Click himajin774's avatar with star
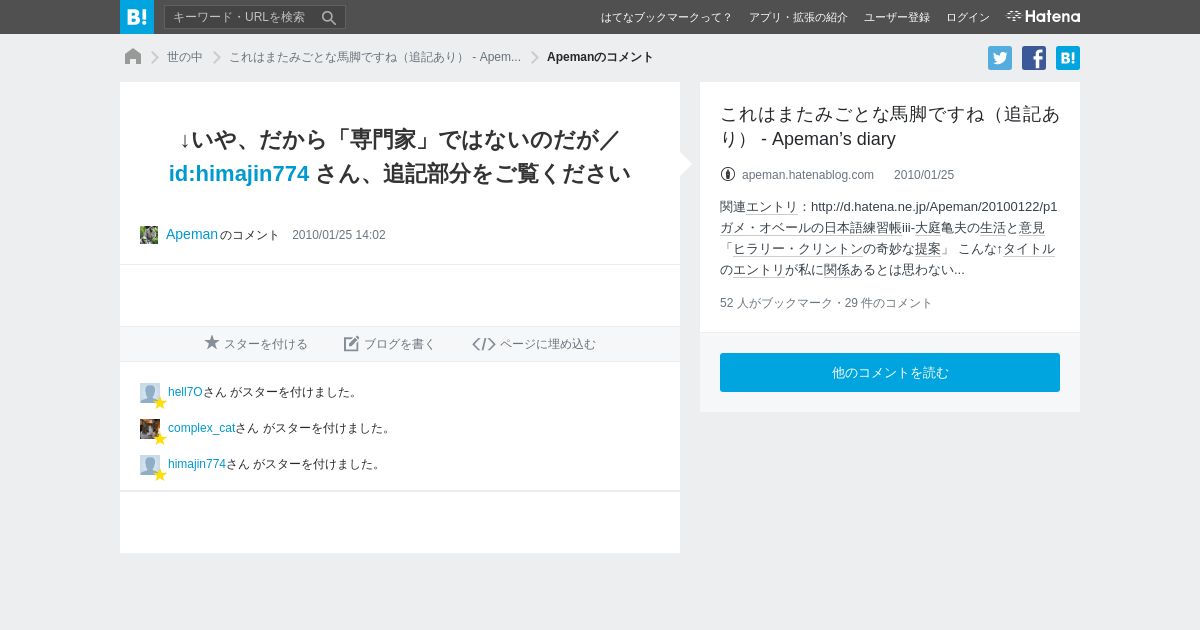Screen dimensions: 1200x630 (151, 466)
